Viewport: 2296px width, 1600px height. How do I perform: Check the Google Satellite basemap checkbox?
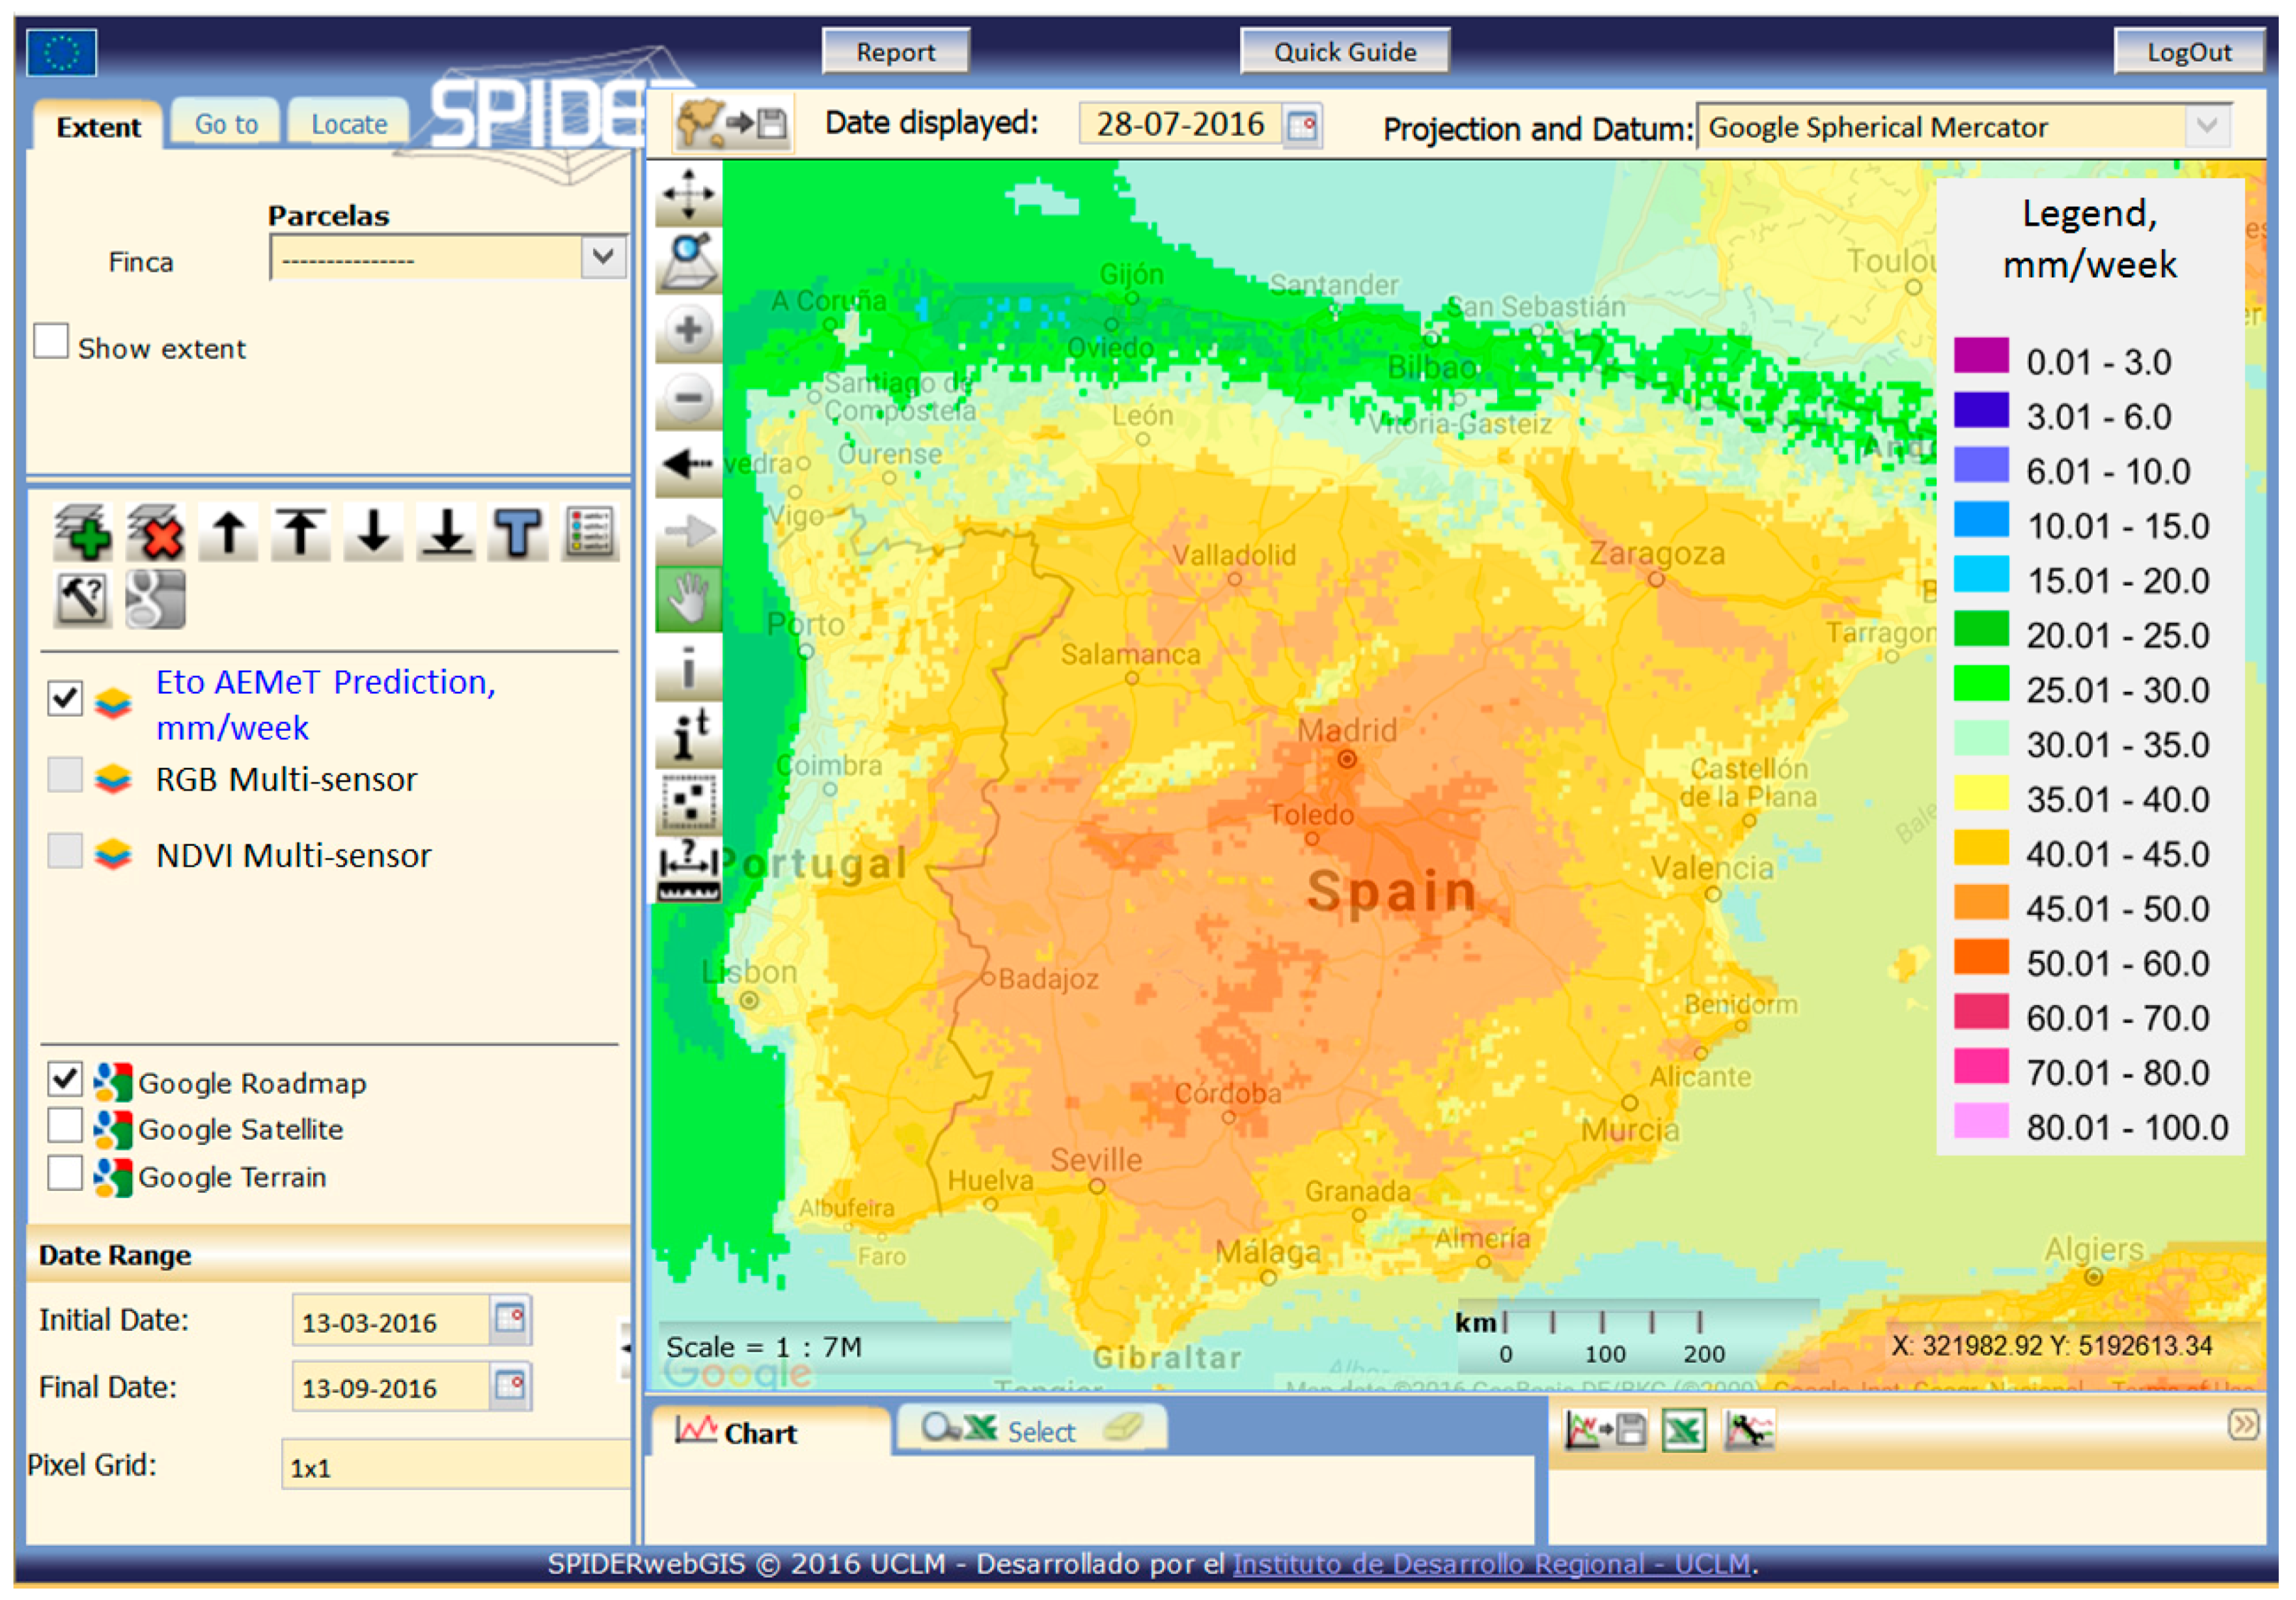65,1125
